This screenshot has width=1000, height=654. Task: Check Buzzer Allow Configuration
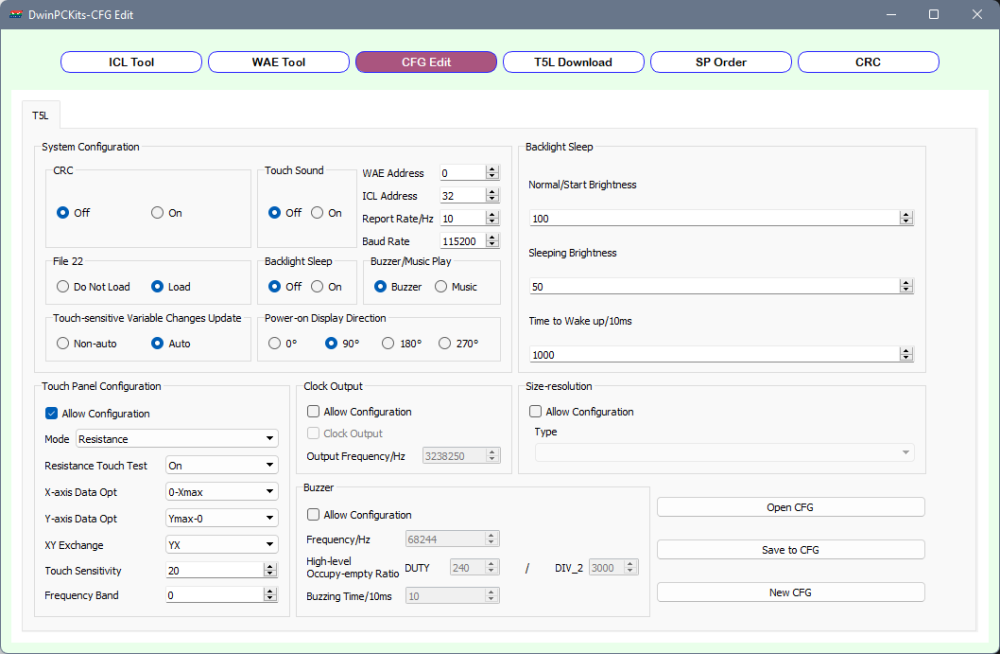click(314, 515)
